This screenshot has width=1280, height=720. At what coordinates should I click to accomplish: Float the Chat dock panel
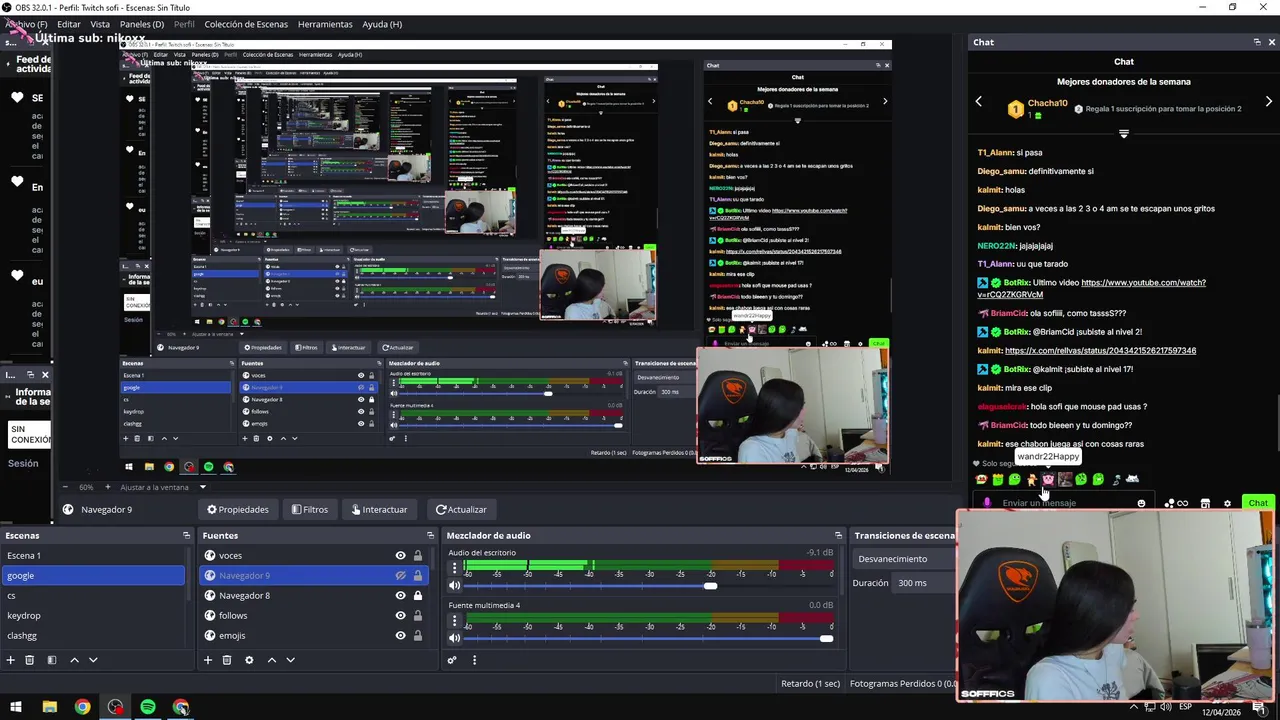(1257, 42)
